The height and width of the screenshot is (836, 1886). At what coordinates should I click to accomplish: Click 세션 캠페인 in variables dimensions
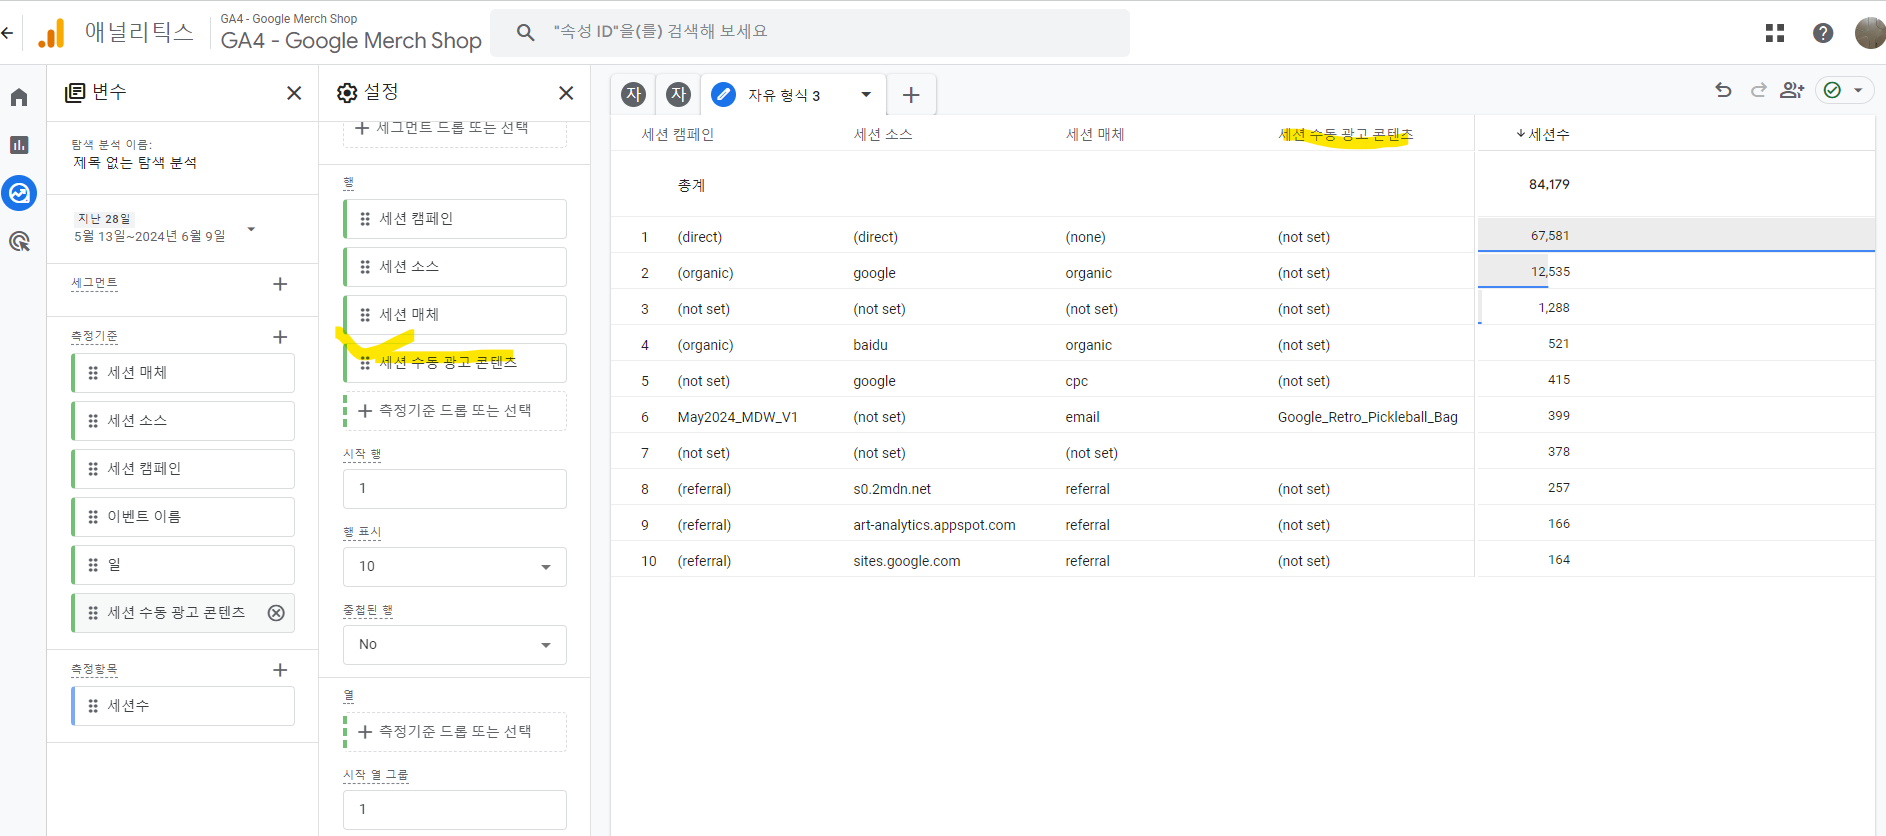(183, 469)
